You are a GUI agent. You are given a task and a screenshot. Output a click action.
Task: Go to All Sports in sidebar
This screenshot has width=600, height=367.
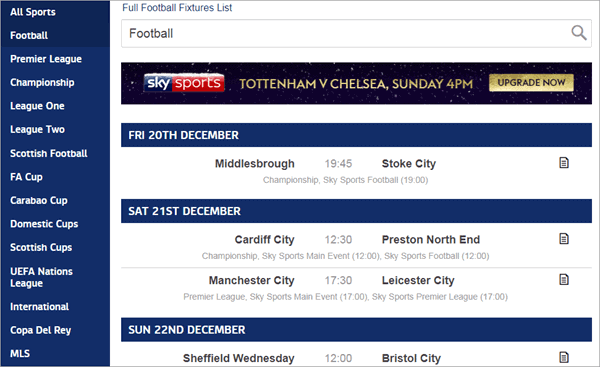point(33,12)
